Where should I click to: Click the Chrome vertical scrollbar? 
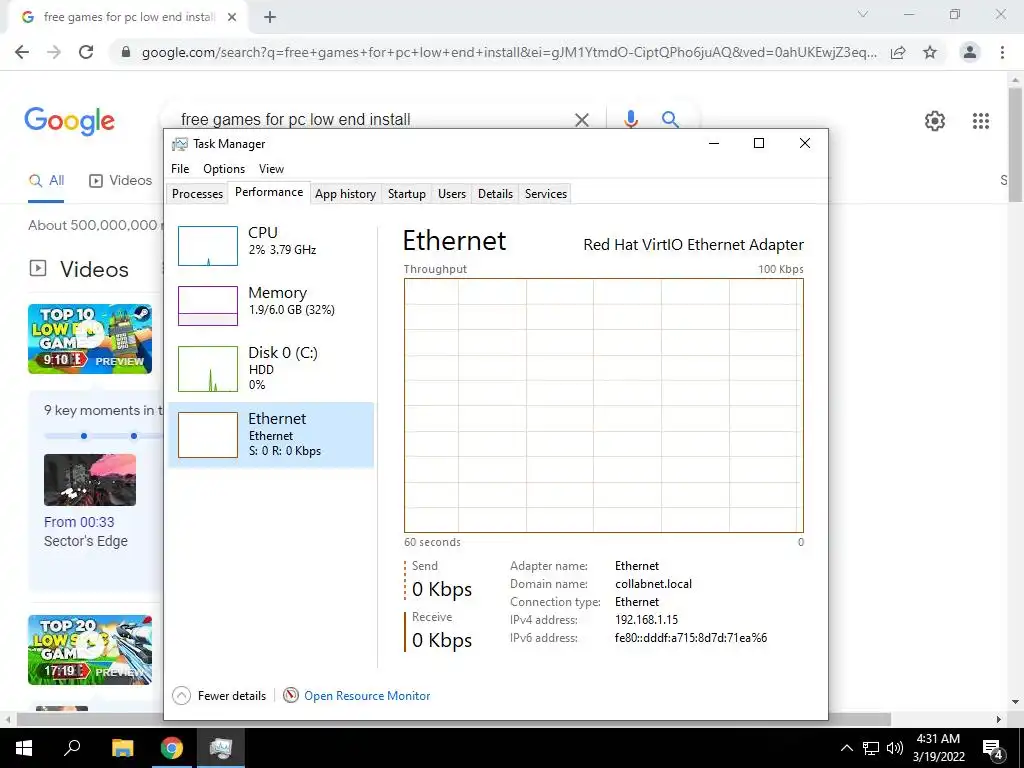pos(1015,144)
